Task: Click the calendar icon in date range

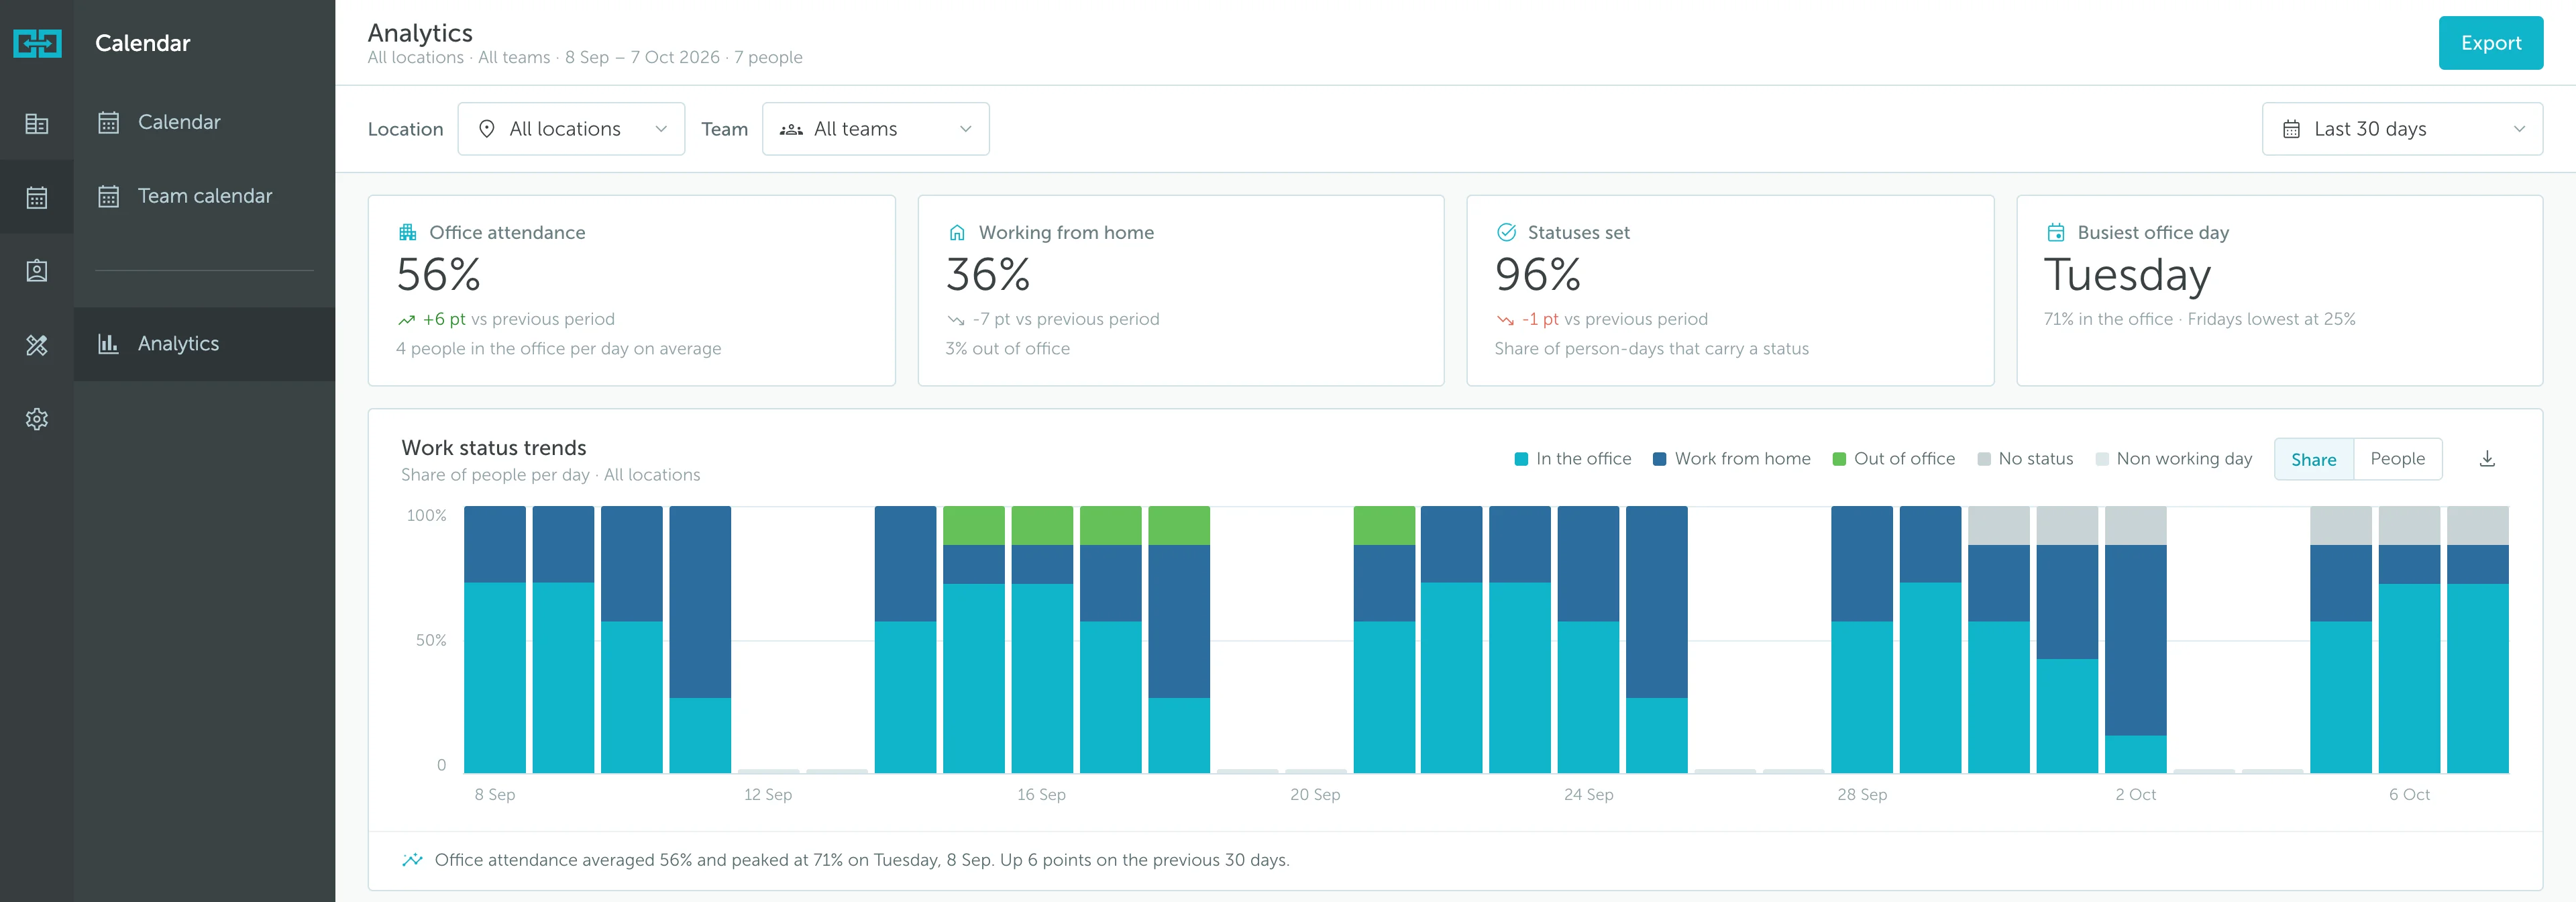Action: click(2291, 129)
